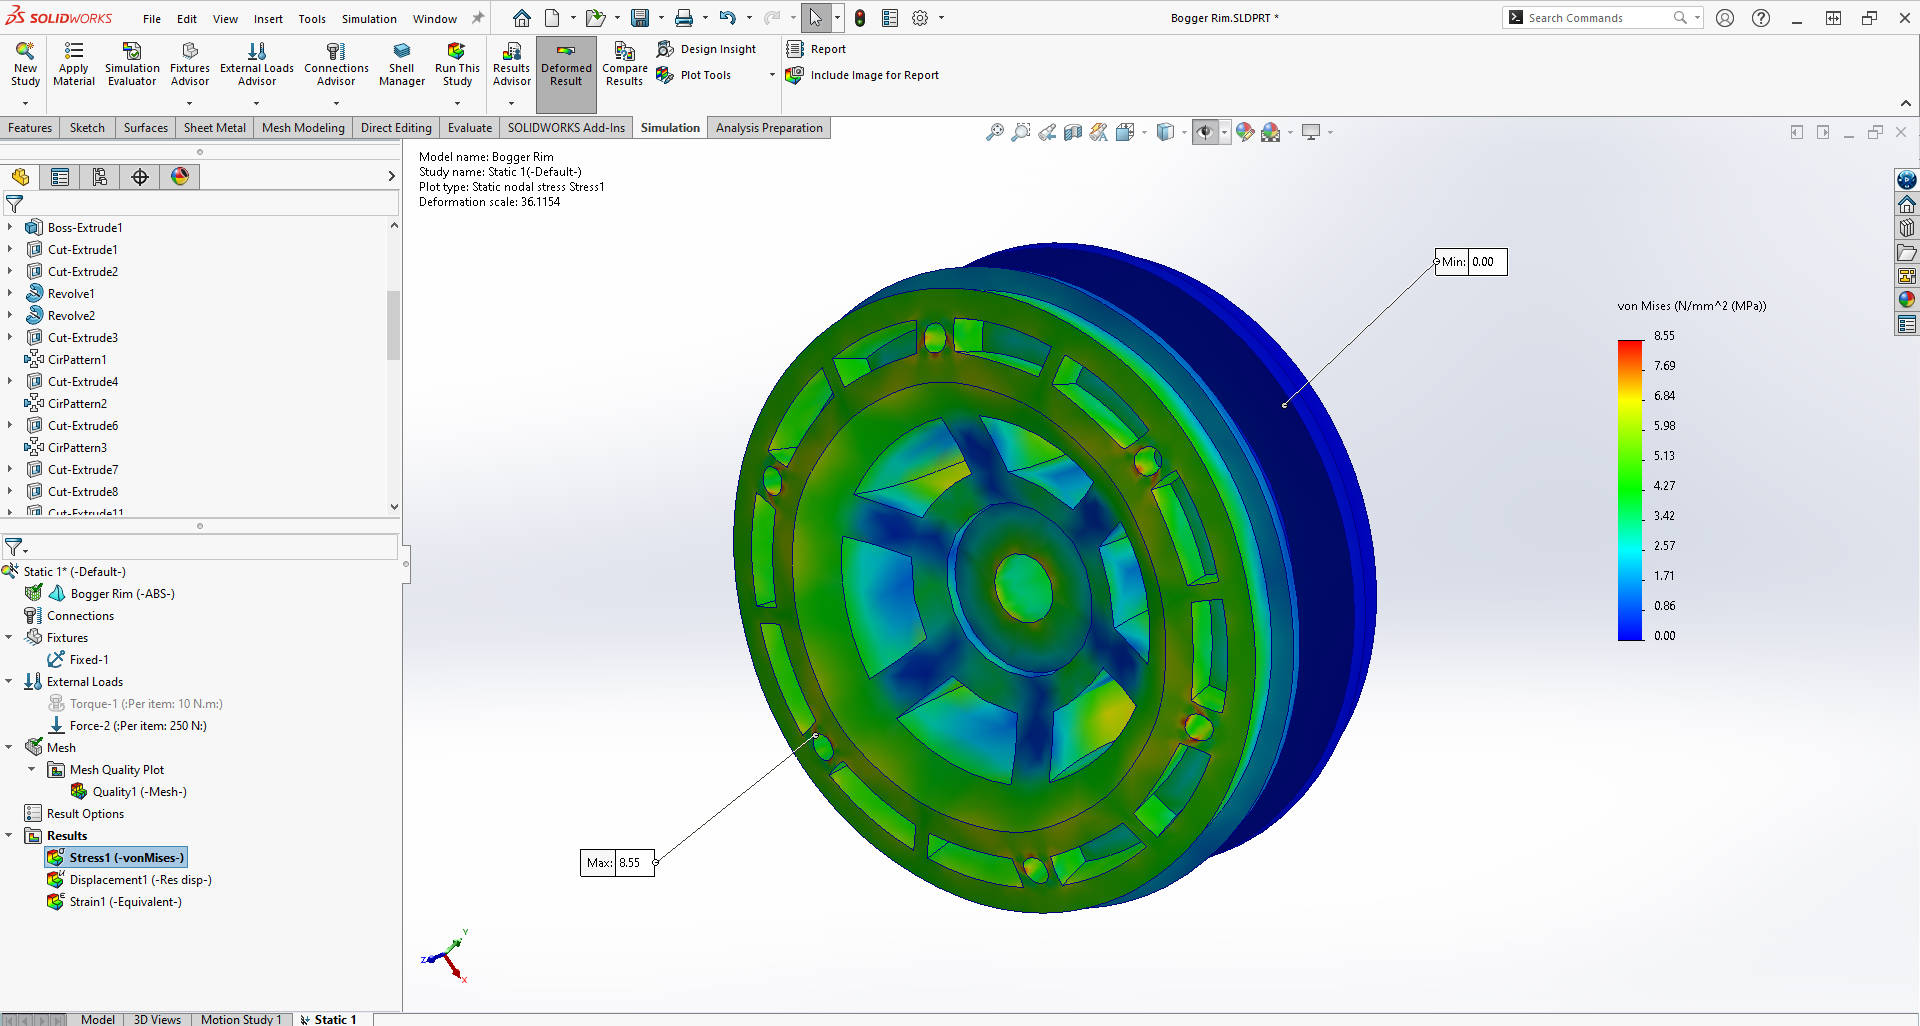Click Fixtures Advisor icon
The width and height of the screenshot is (1920, 1026).
tap(189, 52)
